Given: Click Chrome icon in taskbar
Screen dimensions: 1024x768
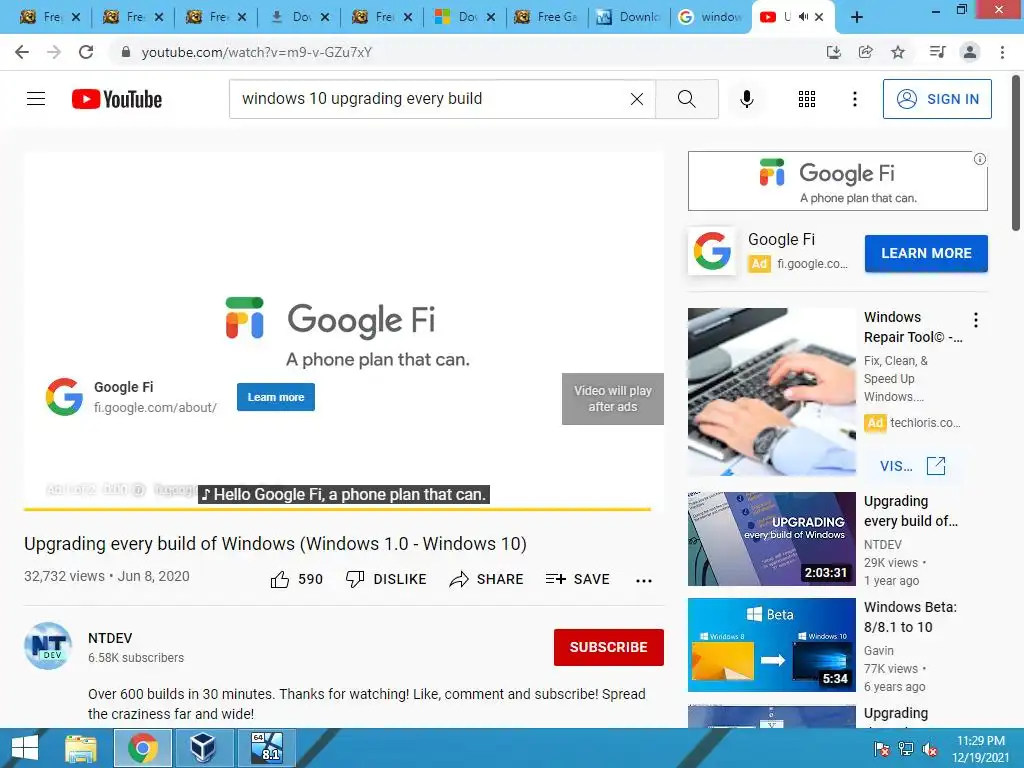Looking at the screenshot, I should point(142,748).
